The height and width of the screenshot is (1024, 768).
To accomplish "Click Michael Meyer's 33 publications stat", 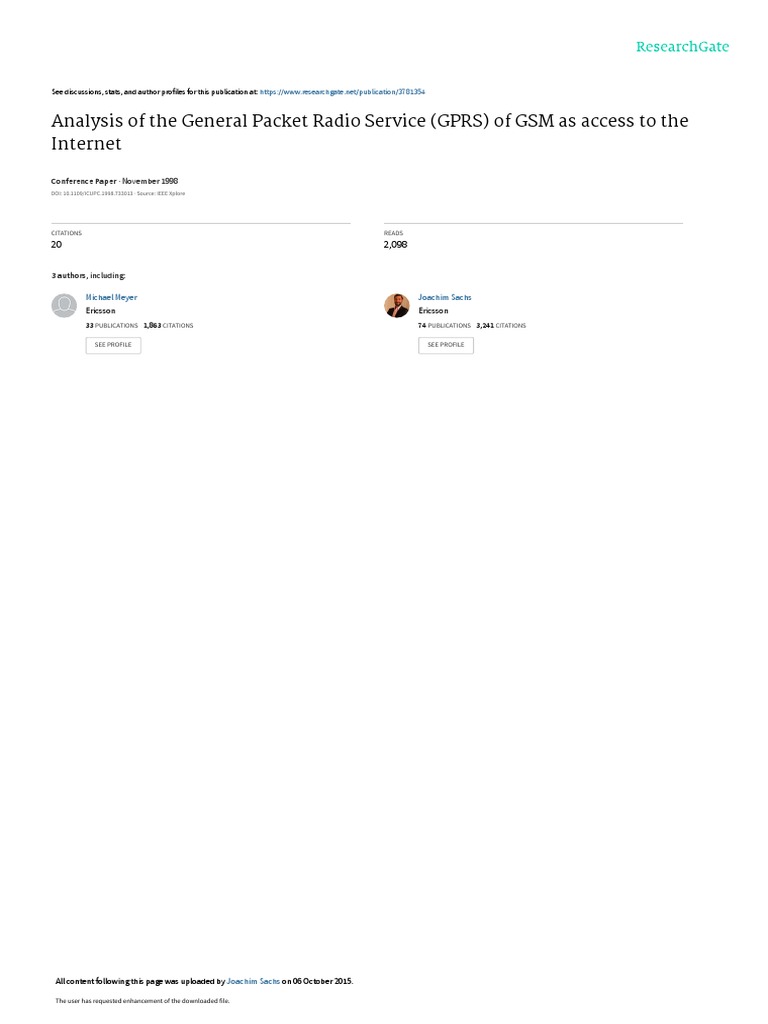I will 112,325.
